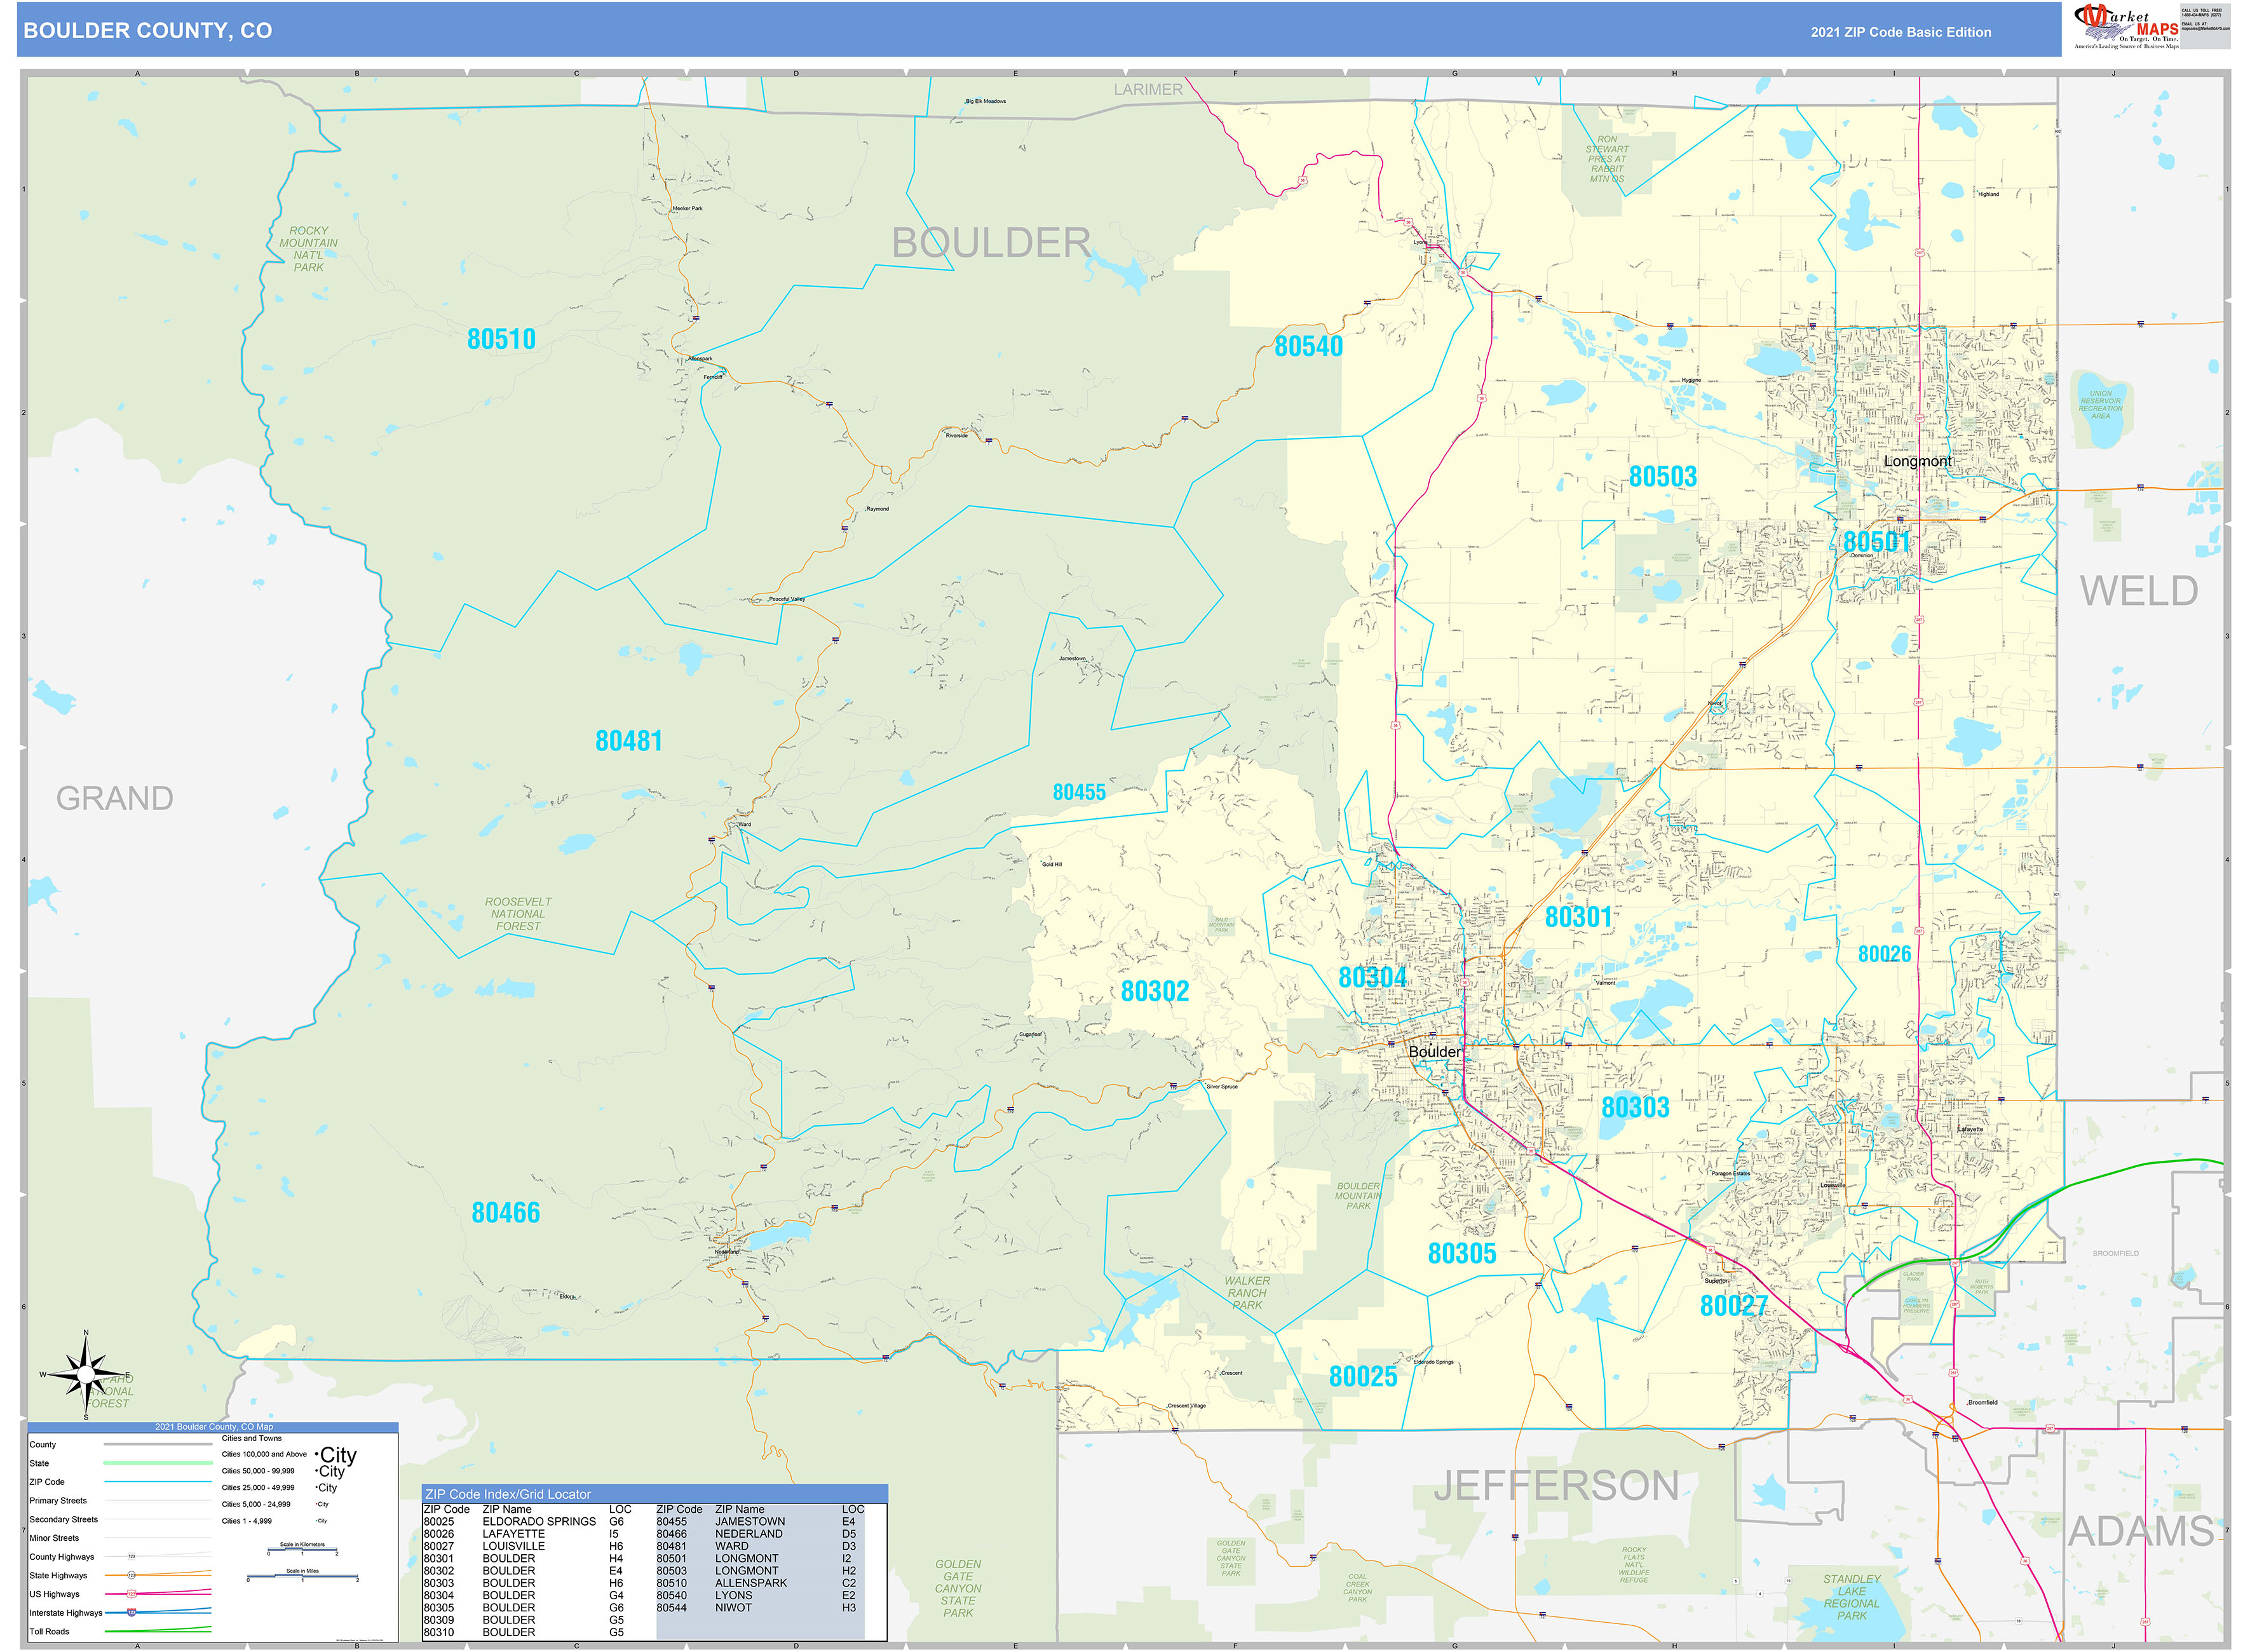Expand the Cities and Towns legend section

pos(252,1439)
